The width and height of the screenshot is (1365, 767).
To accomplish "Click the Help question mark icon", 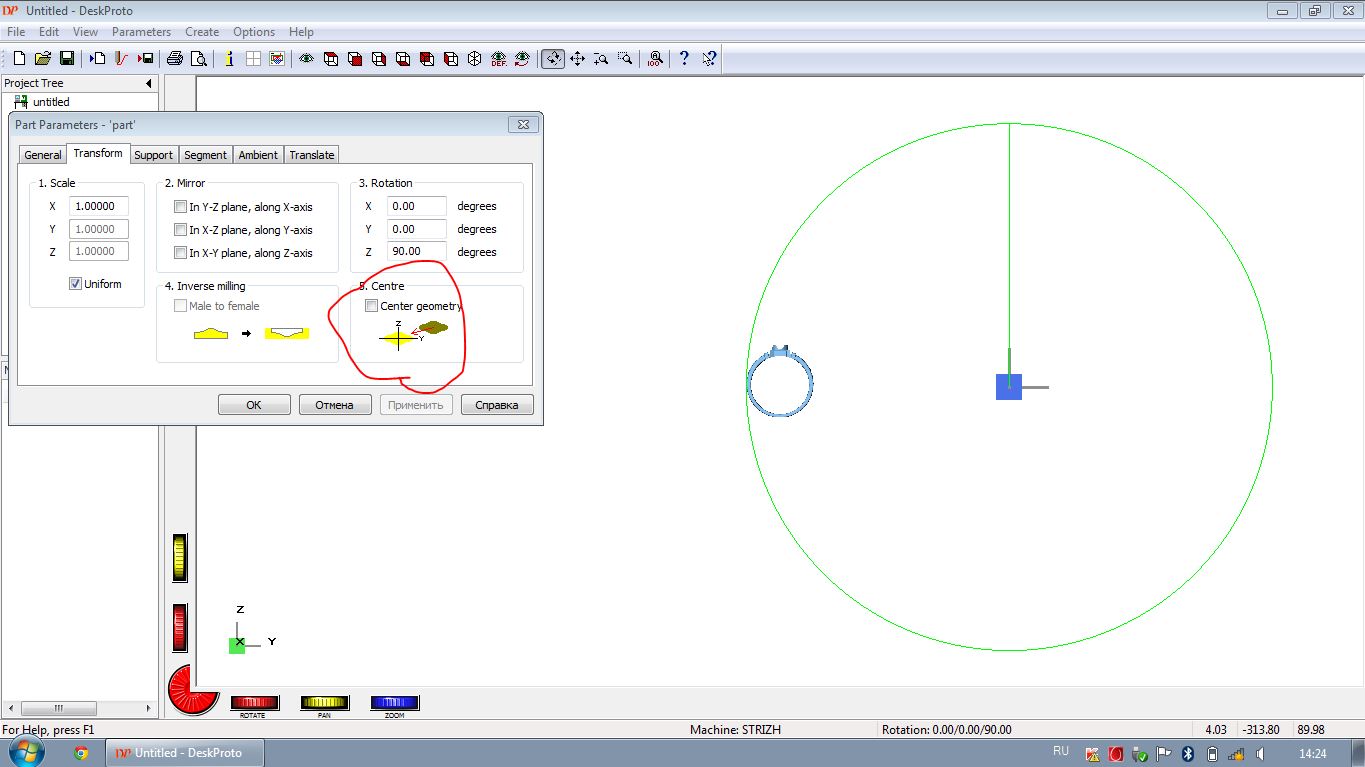I will (x=684, y=59).
